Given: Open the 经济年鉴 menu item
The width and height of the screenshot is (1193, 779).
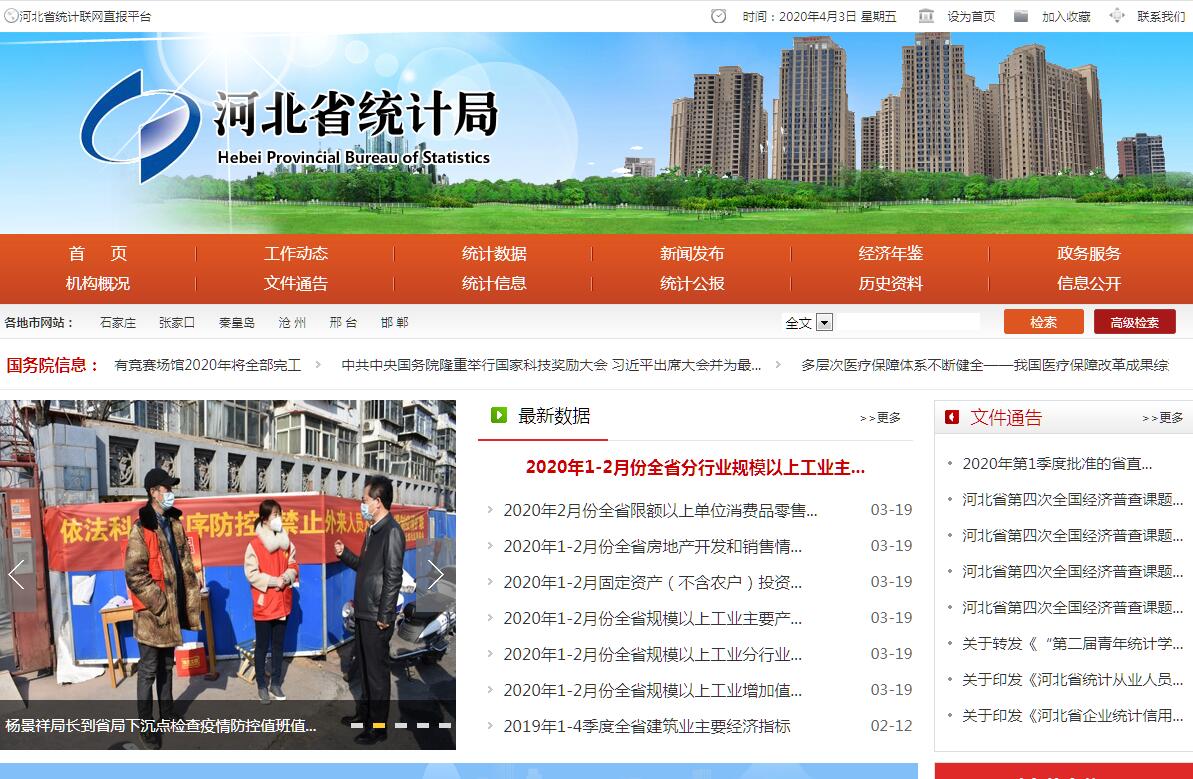Looking at the screenshot, I should (x=890, y=254).
